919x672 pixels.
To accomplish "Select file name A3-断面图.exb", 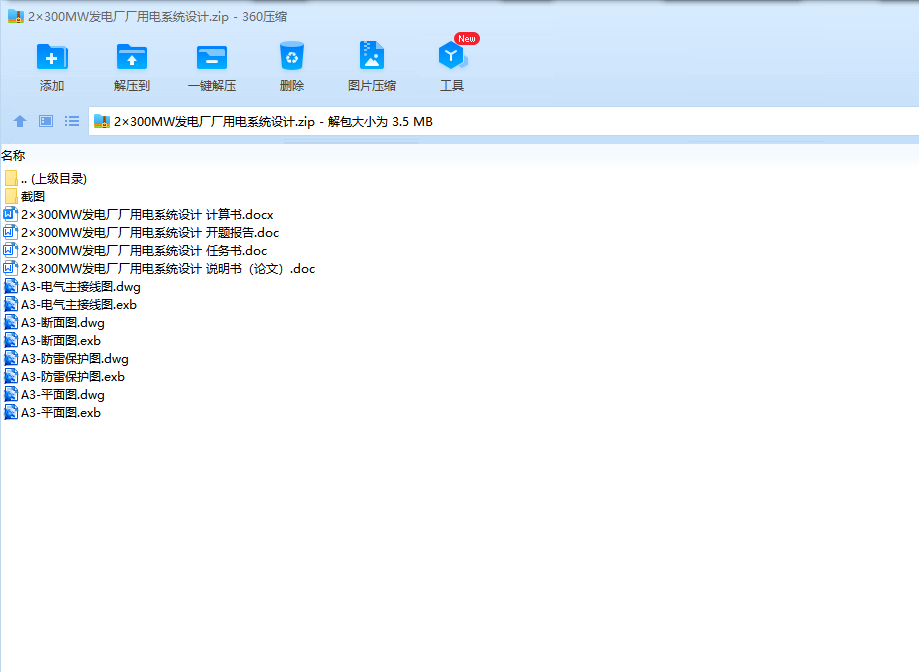I will point(61,341).
